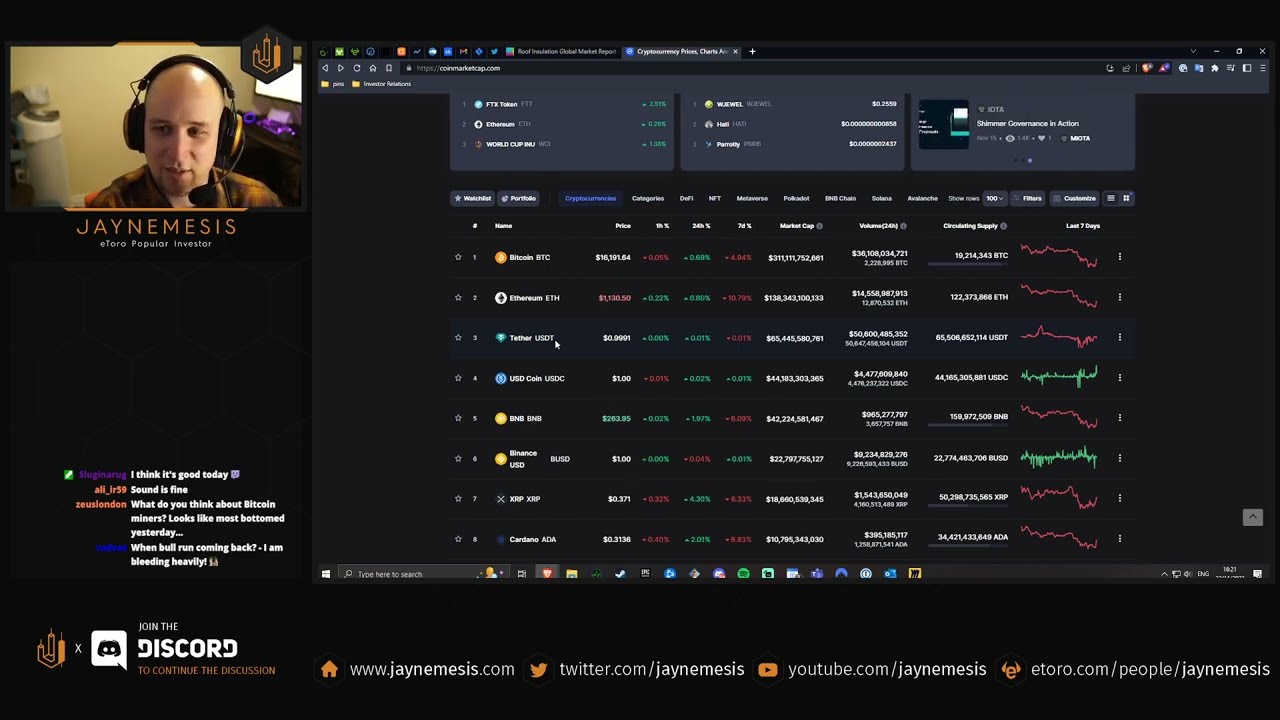Toggle the BNB watchlist star

pos(458,418)
